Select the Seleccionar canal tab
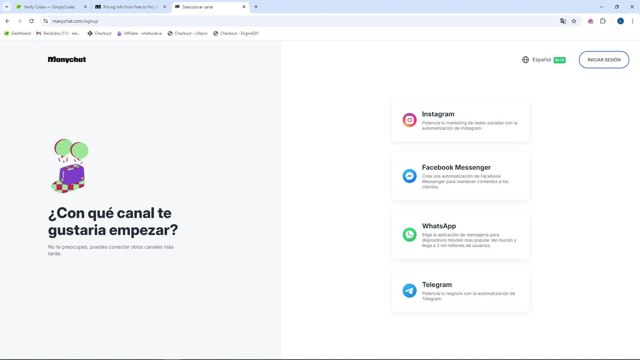 (x=210, y=7)
